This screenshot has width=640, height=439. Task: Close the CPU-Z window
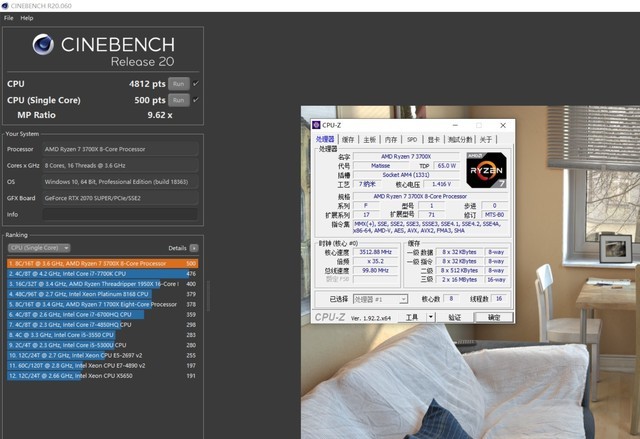(x=503, y=125)
